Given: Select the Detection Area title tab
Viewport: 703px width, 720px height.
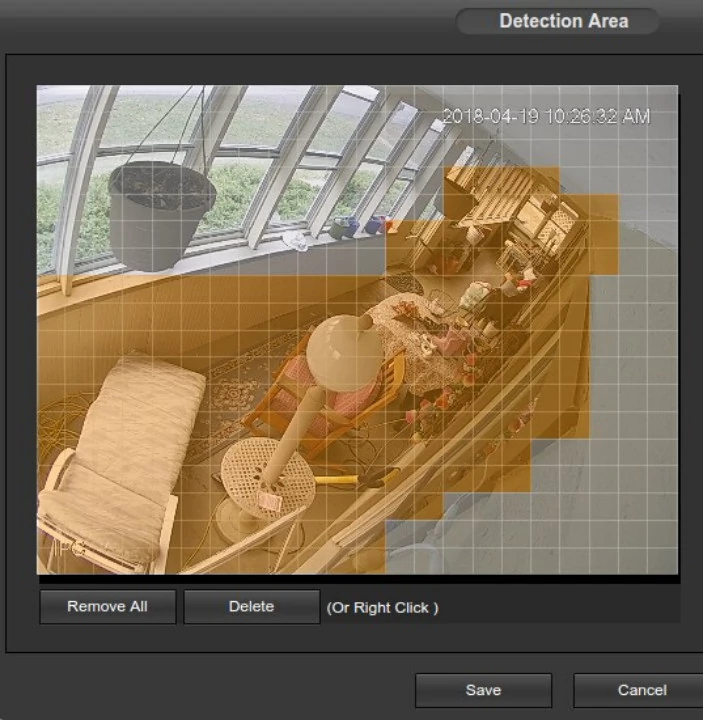Looking at the screenshot, I should [x=562, y=21].
